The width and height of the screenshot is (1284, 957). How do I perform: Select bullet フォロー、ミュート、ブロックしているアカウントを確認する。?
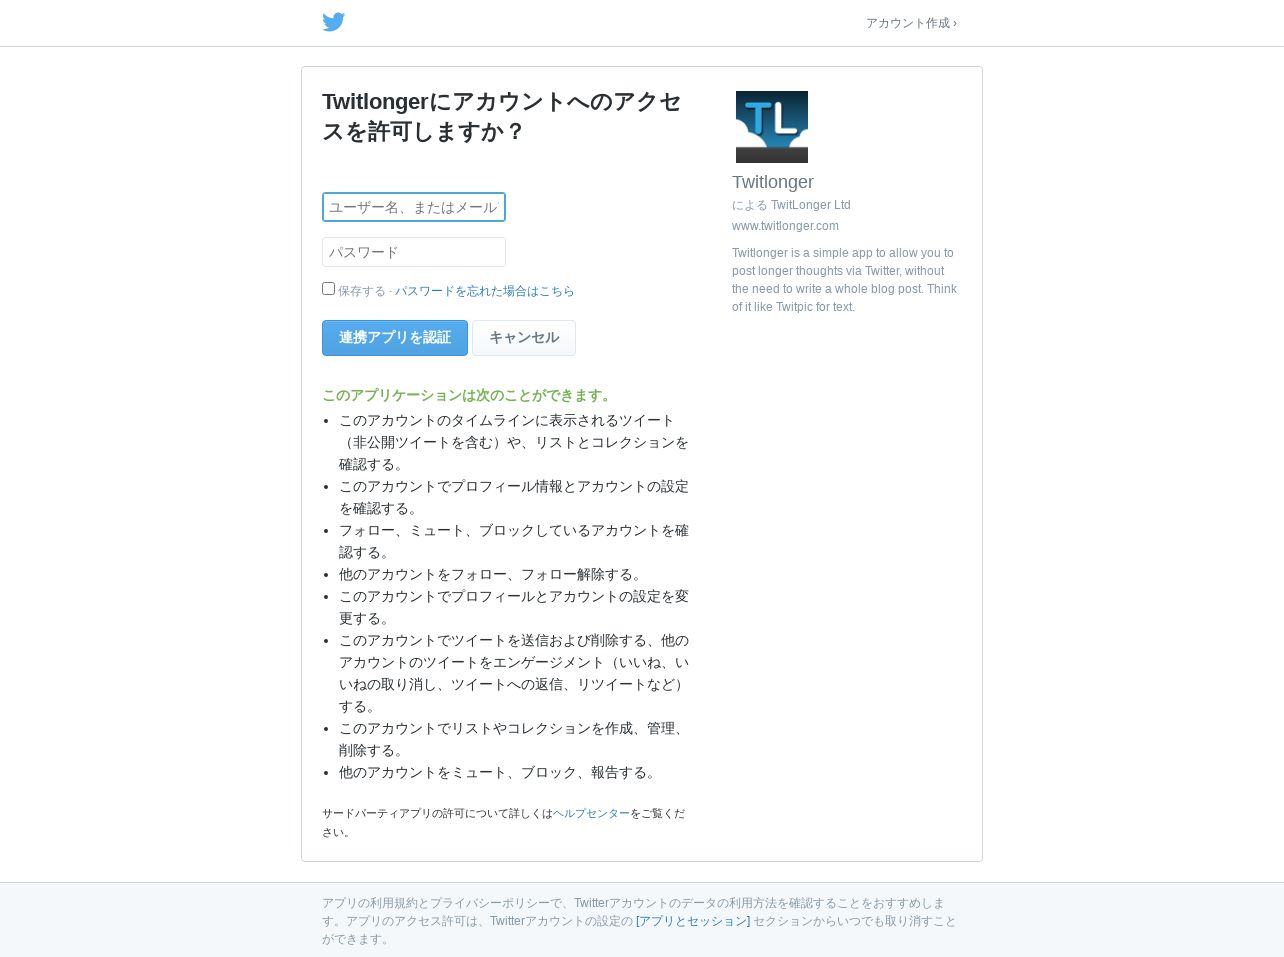pyautogui.click(x=514, y=541)
